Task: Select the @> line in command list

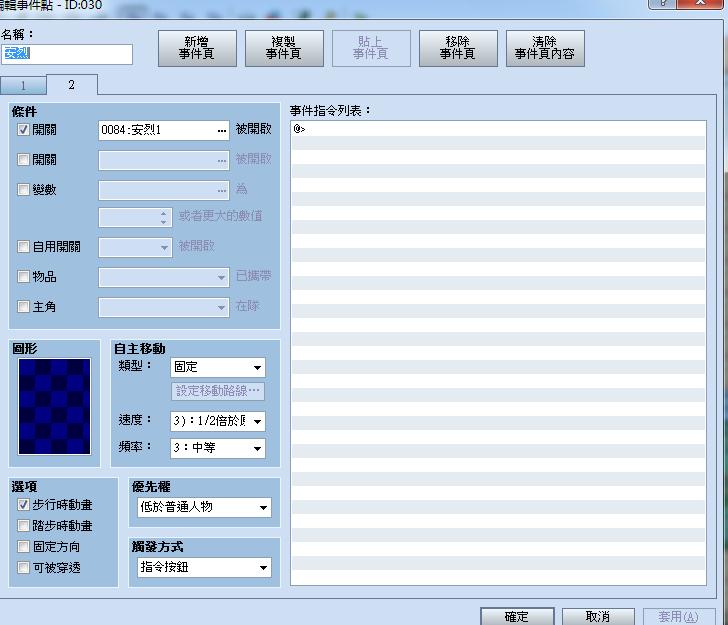Action: [x=498, y=129]
